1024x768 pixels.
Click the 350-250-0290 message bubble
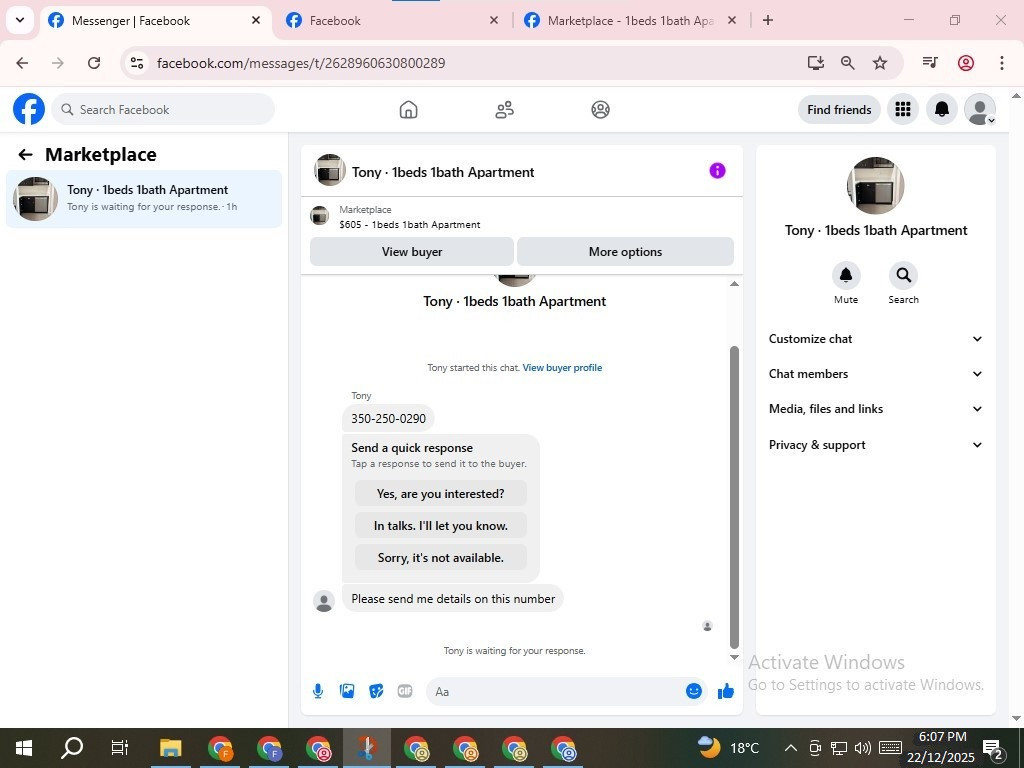coord(388,419)
